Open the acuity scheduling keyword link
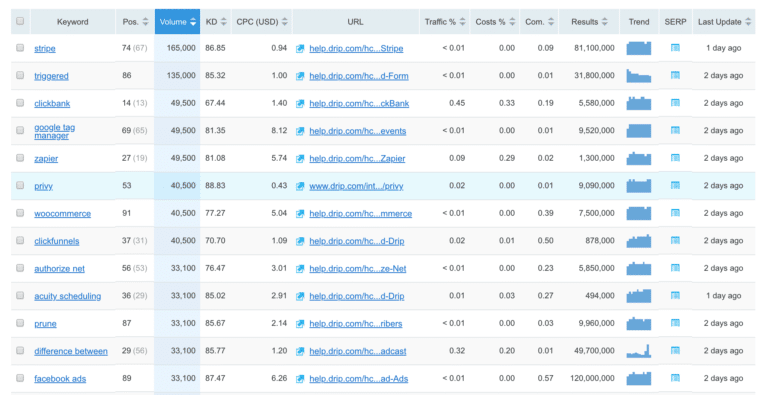This screenshot has height=395, width=768. pyautogui.click(x=68, y=296)
